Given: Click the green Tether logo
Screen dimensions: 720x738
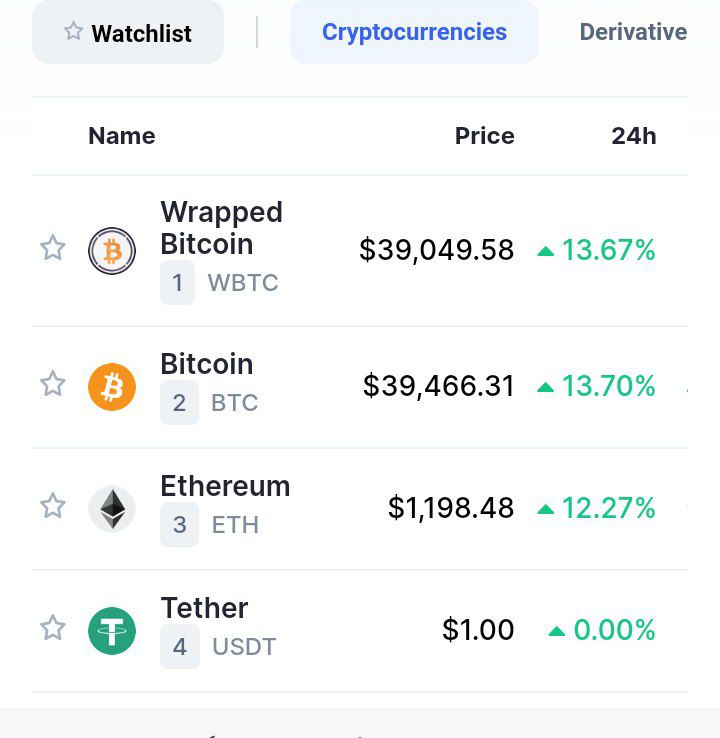Looking at the screenshot, I should (112, 631).
